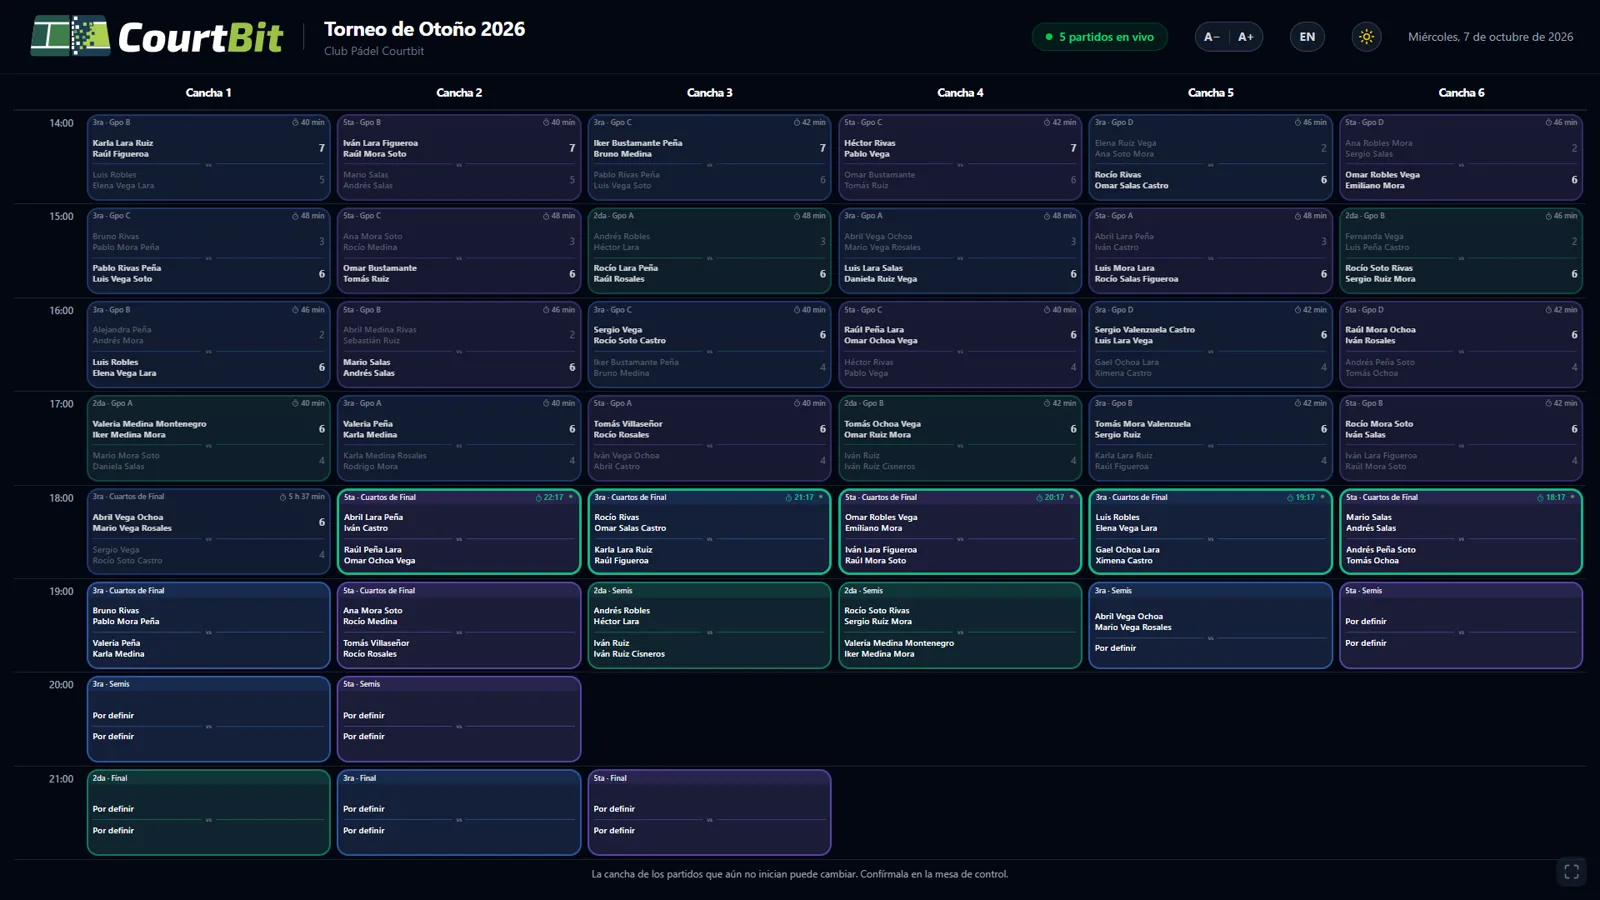1600x900 pixels.
Task: Increase font size with A+ button
Action: 1246,37
